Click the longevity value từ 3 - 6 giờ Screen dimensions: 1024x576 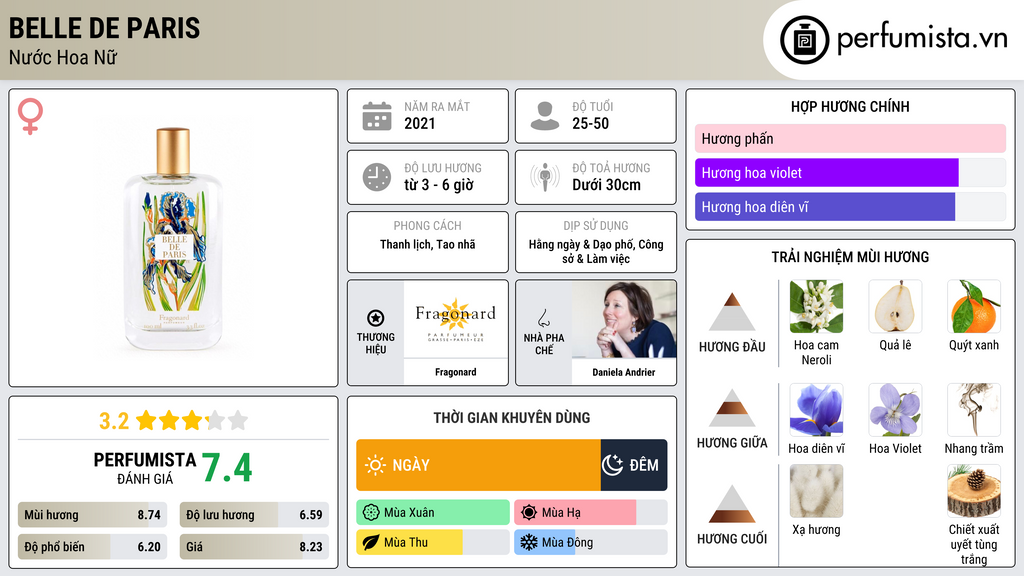(438, 185)
